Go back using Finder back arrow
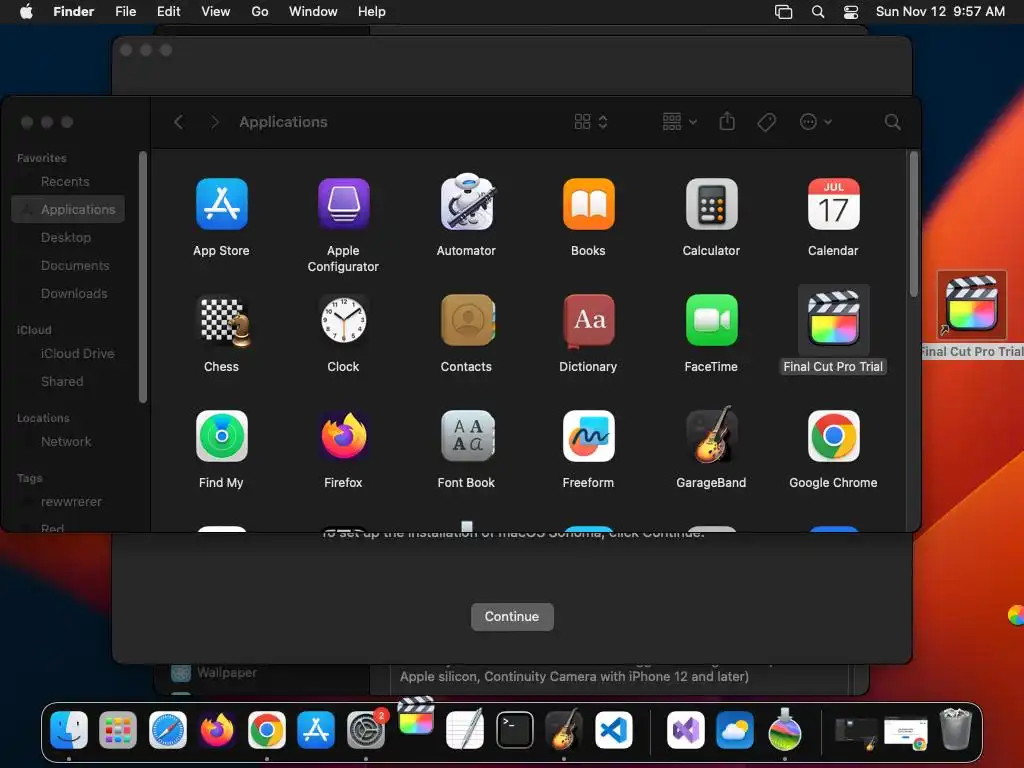The width and height of the screenshot is (1024, 768). 178,122
